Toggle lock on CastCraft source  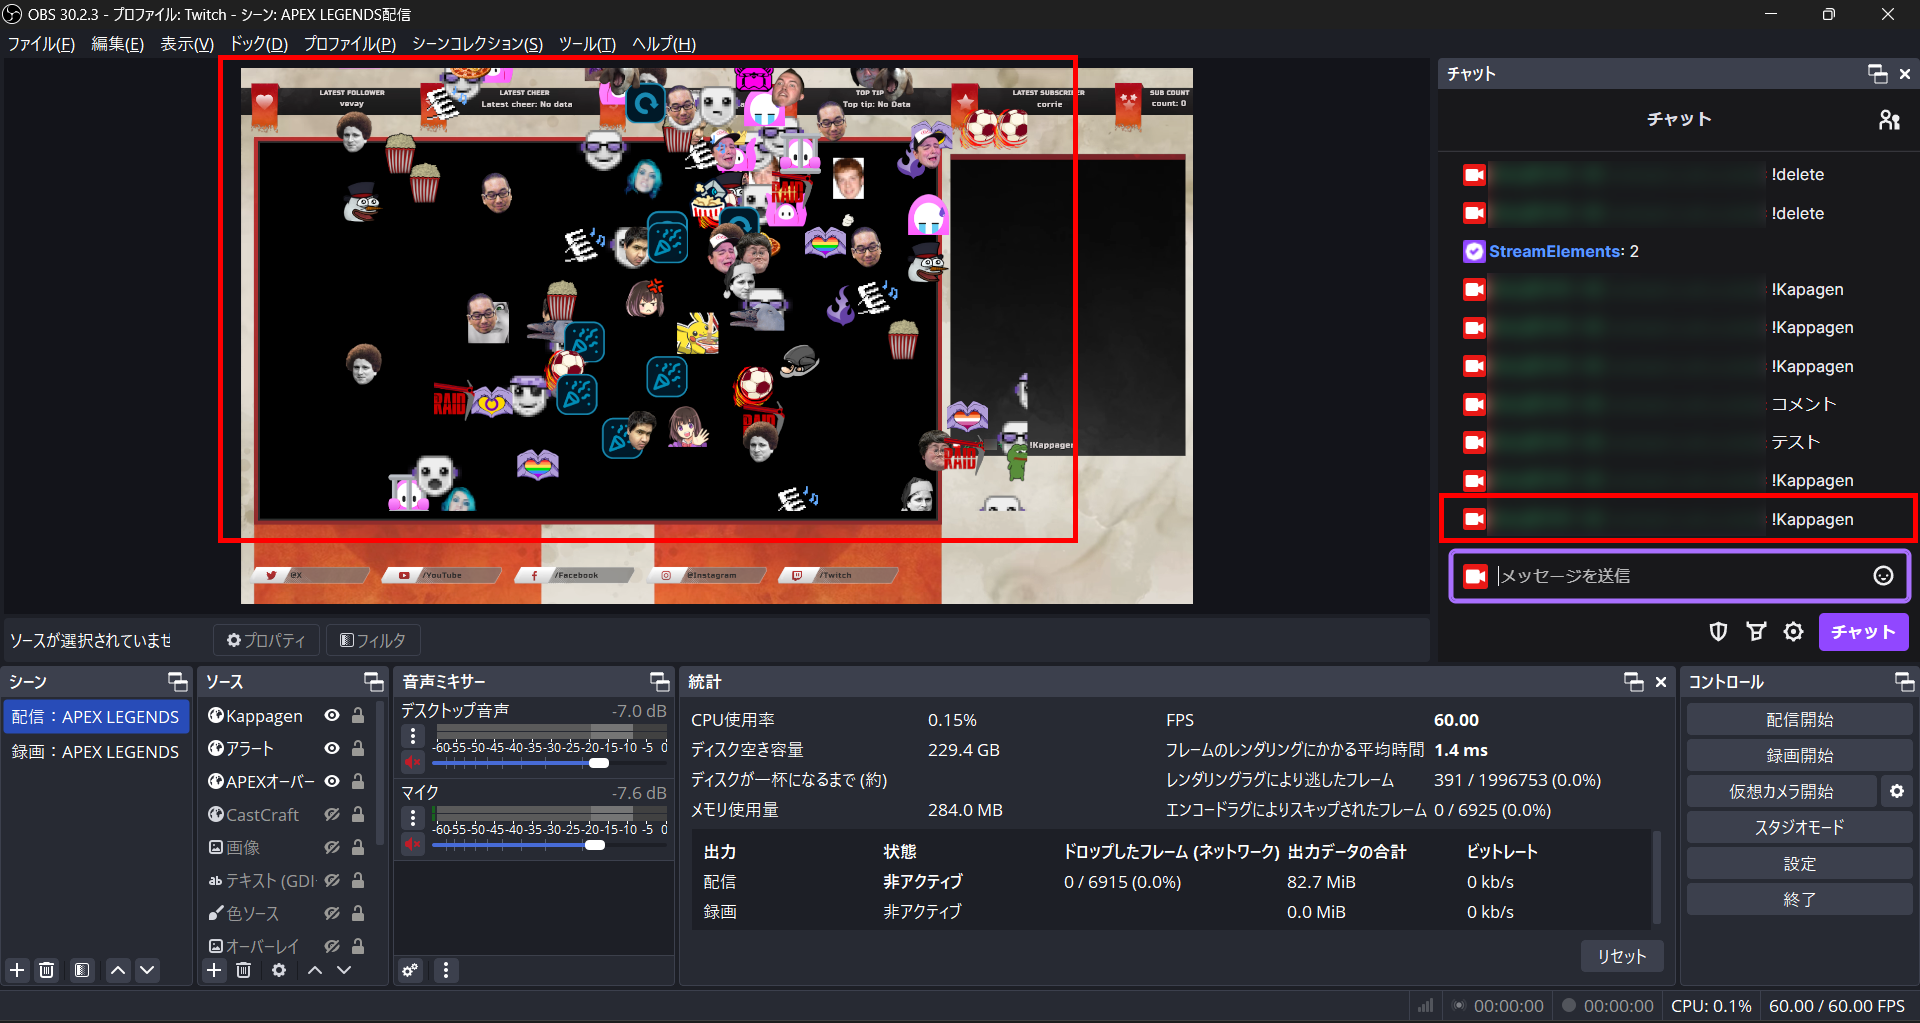pos(358,815)
